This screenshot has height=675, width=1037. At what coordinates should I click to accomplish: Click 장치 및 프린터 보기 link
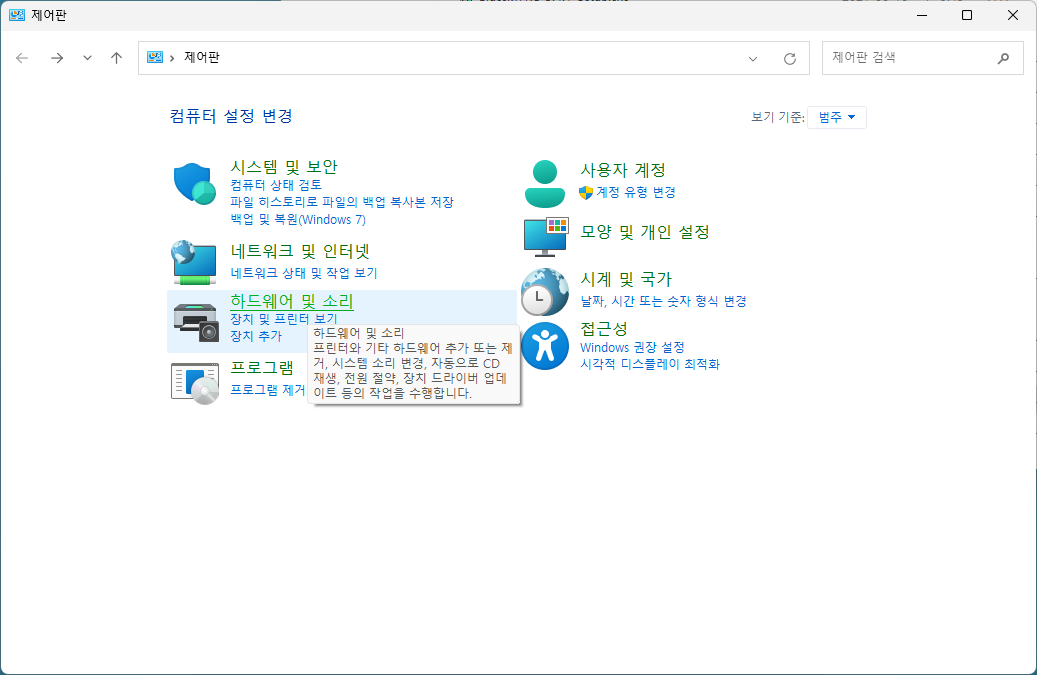click(284, 319)
